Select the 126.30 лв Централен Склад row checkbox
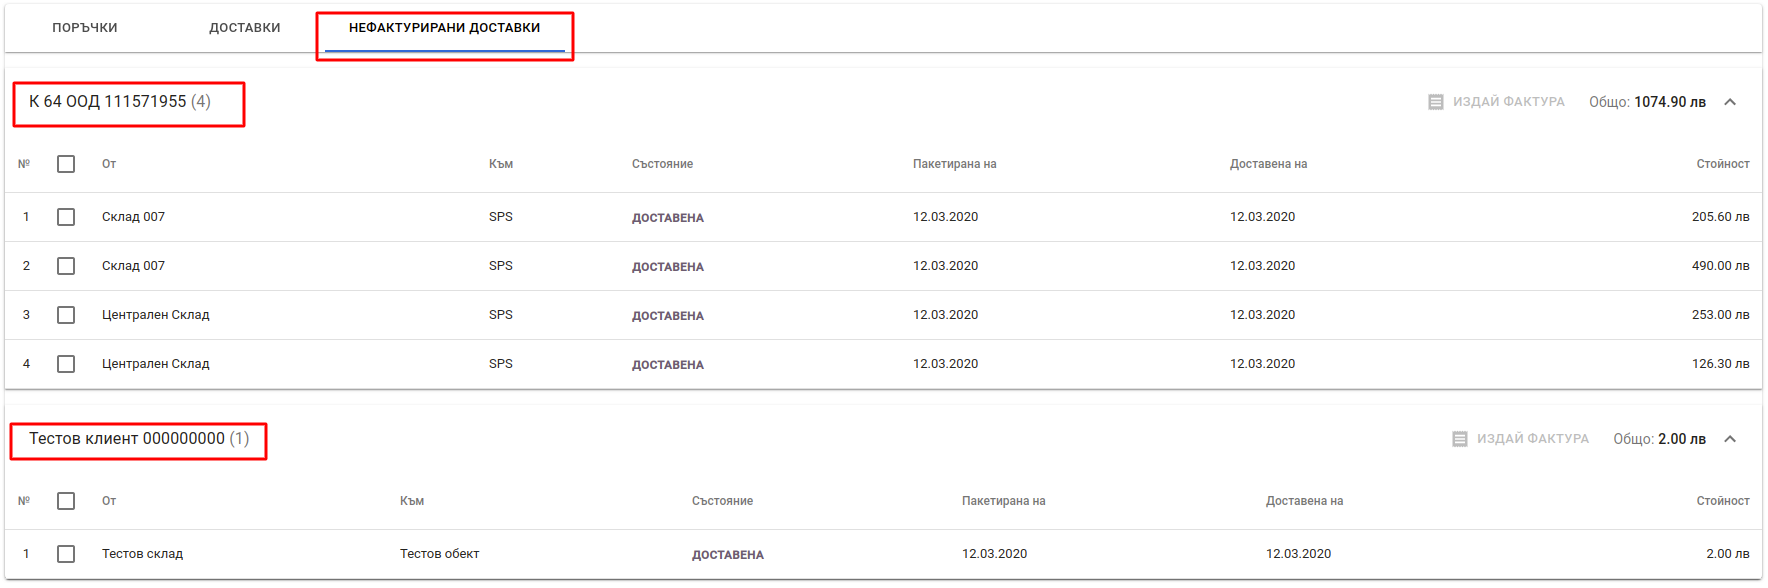The width and height of the screenshot is (1768, 588). coord(66,364)
